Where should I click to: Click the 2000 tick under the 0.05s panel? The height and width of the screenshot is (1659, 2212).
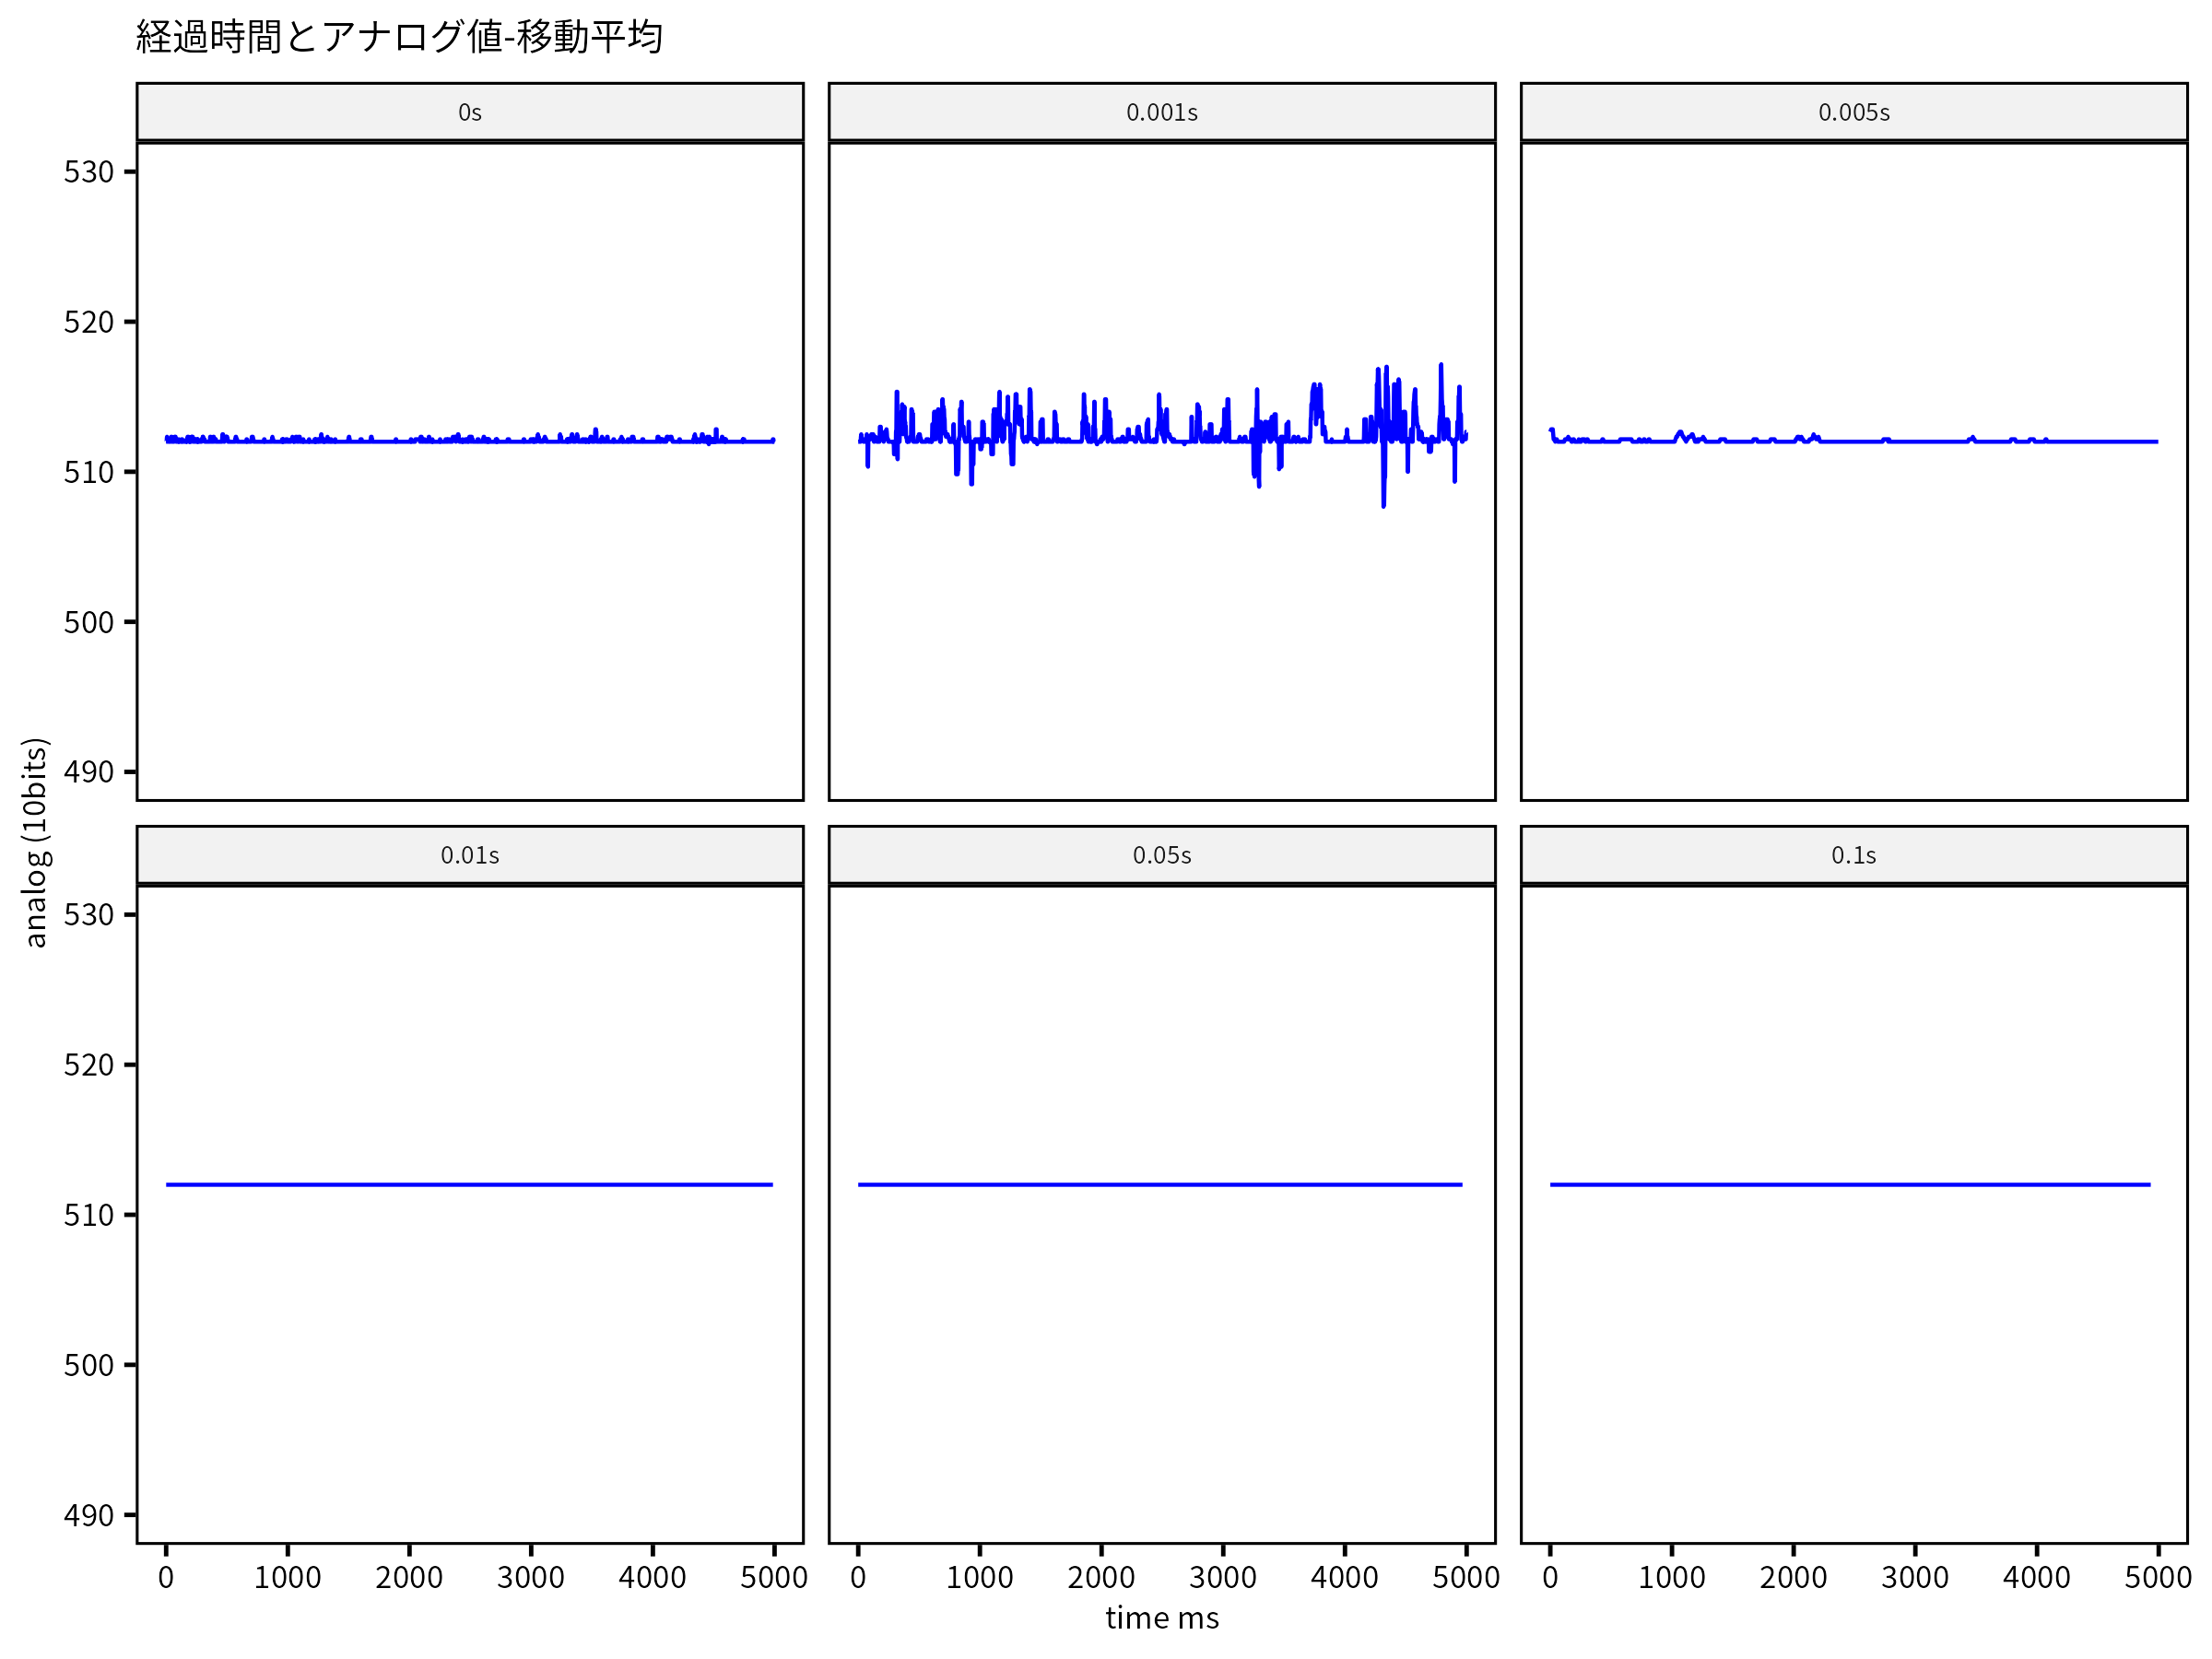(x=1100, y=1577)
